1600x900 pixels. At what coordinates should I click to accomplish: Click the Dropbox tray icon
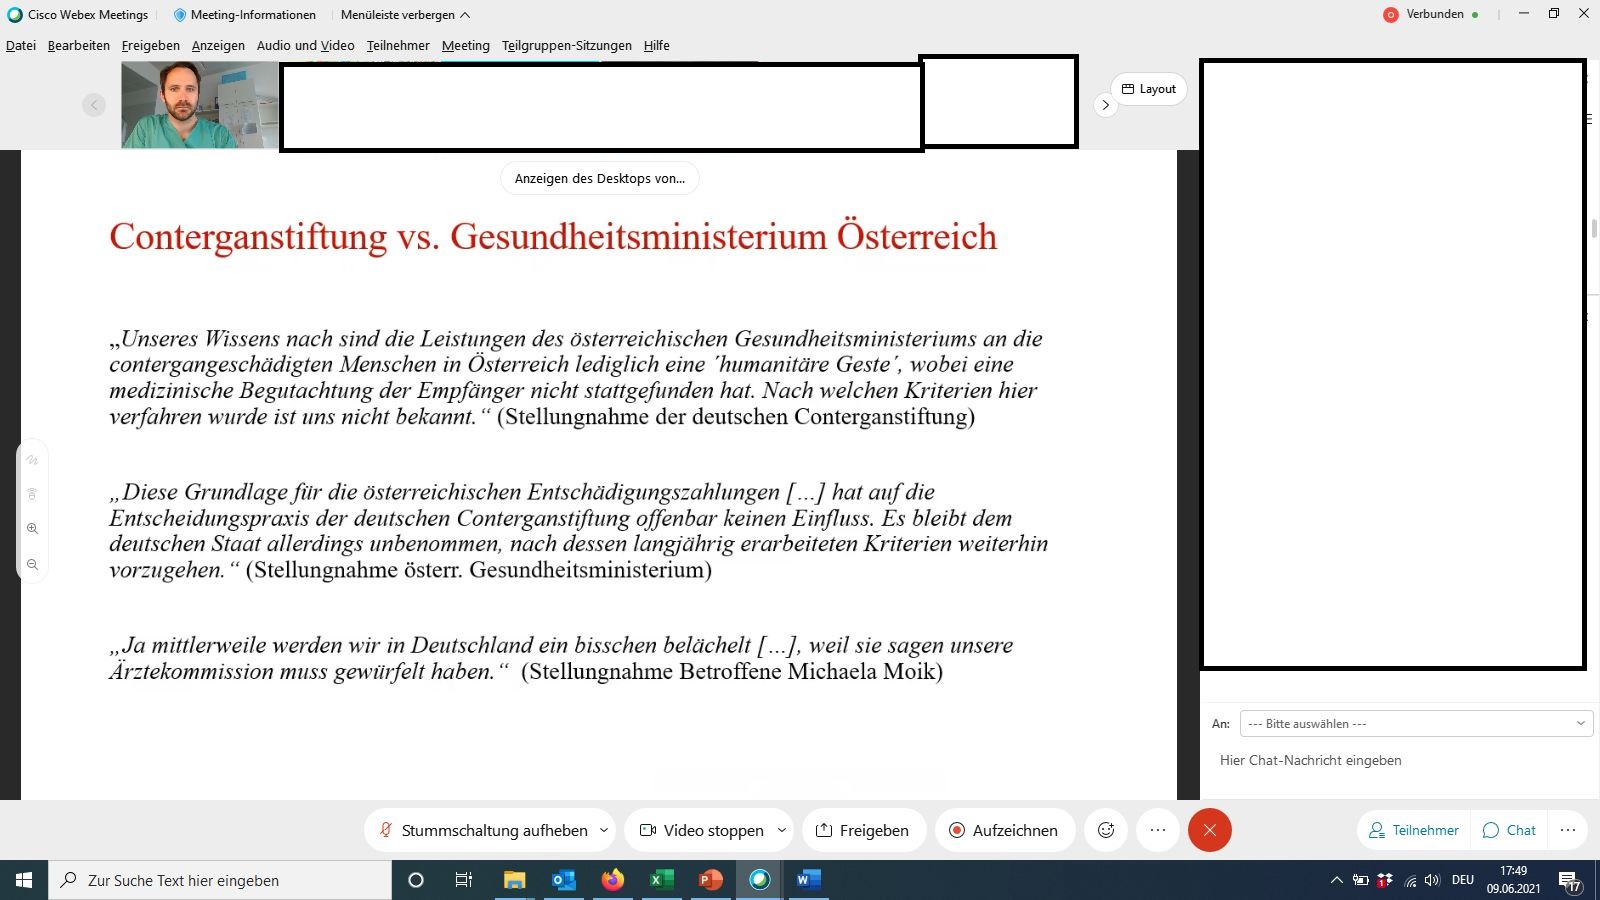click(x=1385, y=880)
